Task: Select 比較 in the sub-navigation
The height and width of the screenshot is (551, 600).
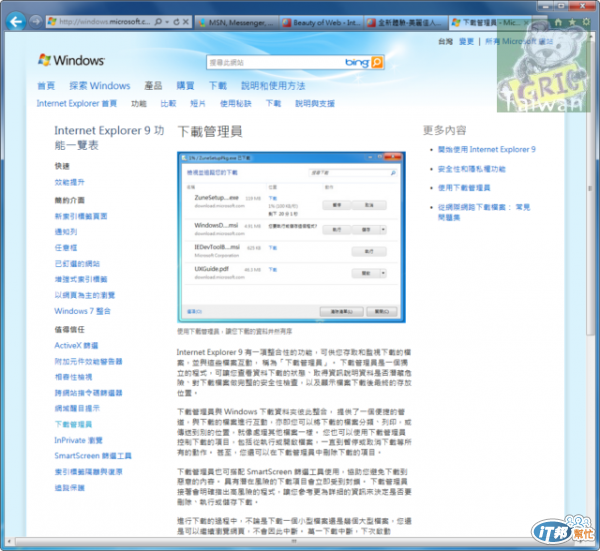Action: [168, 104]
